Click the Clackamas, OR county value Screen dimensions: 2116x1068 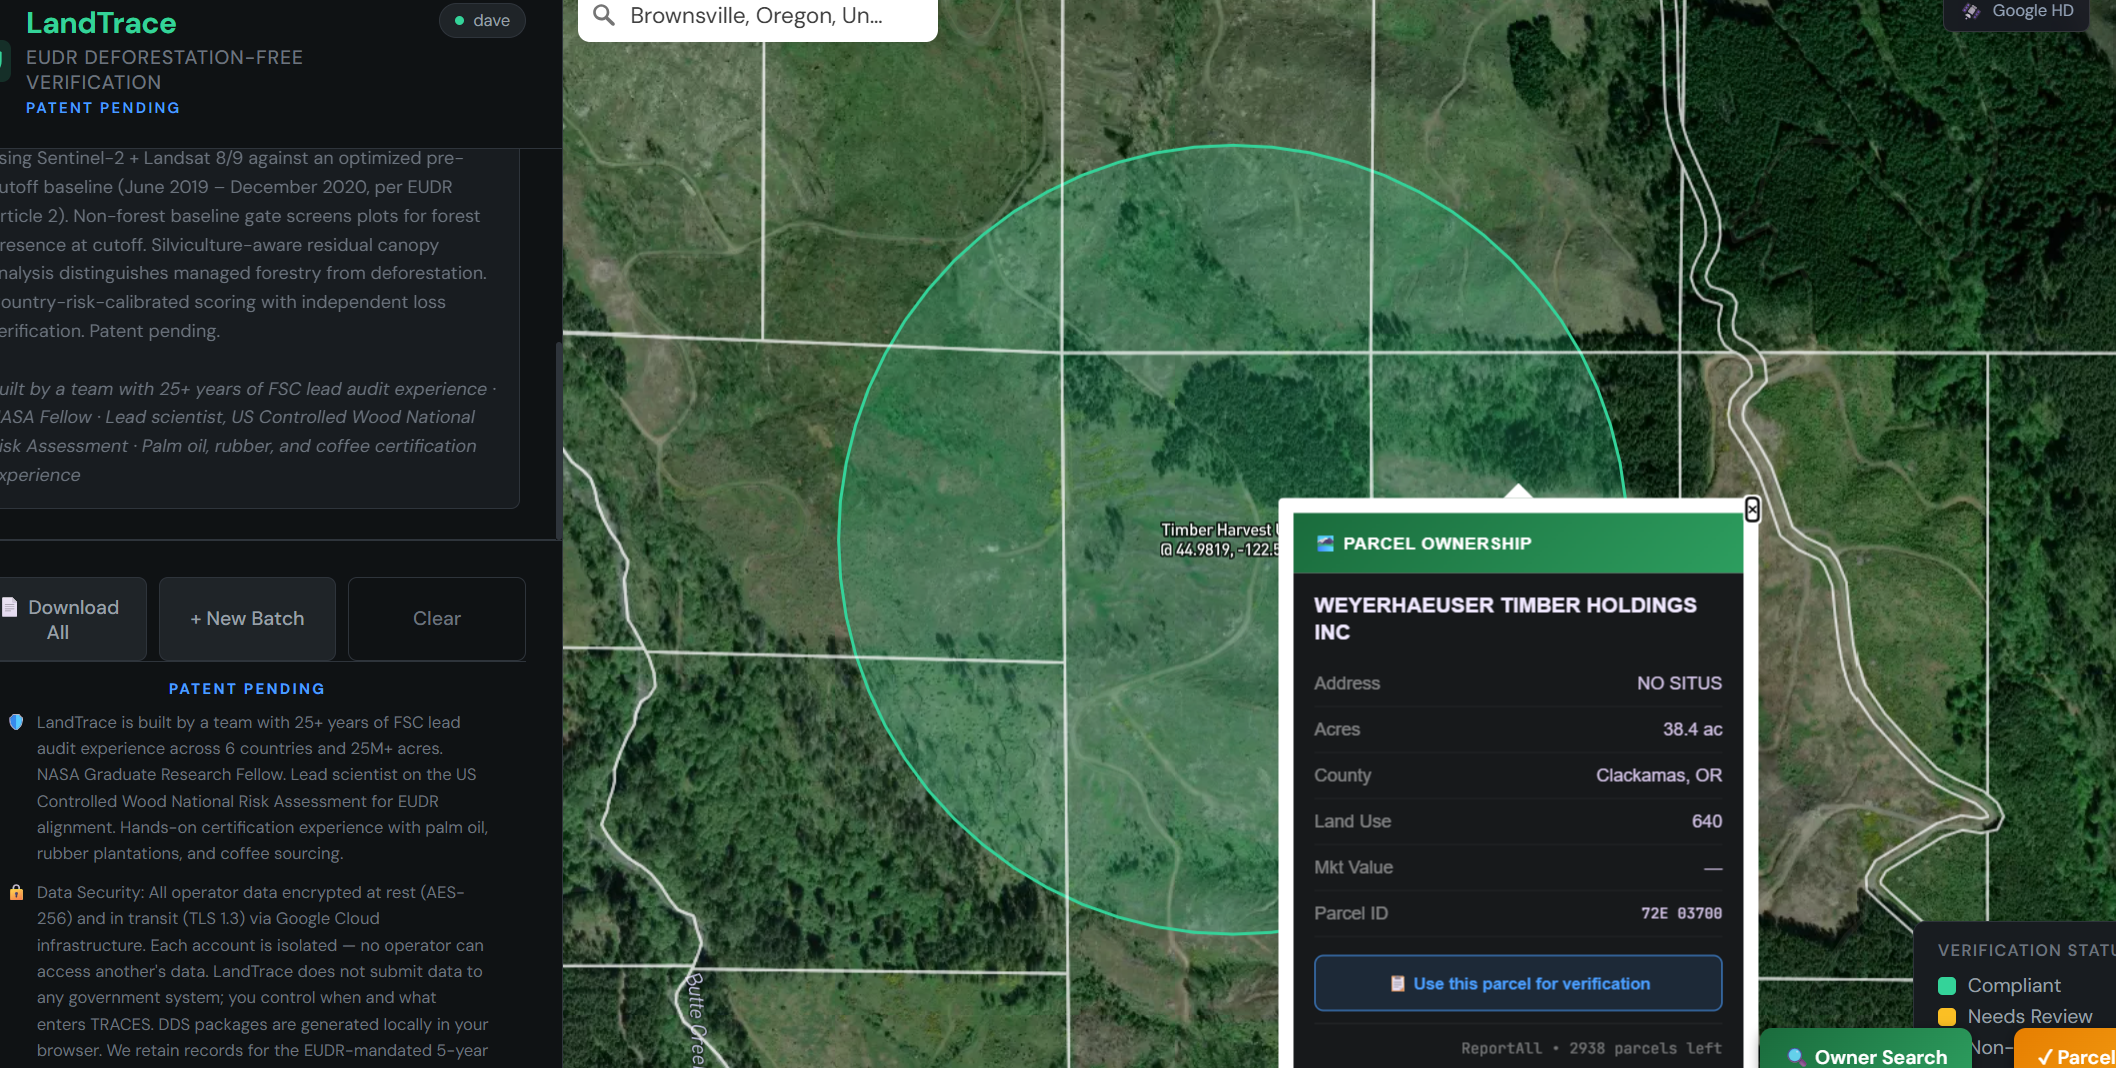(x=1659, y=775)
